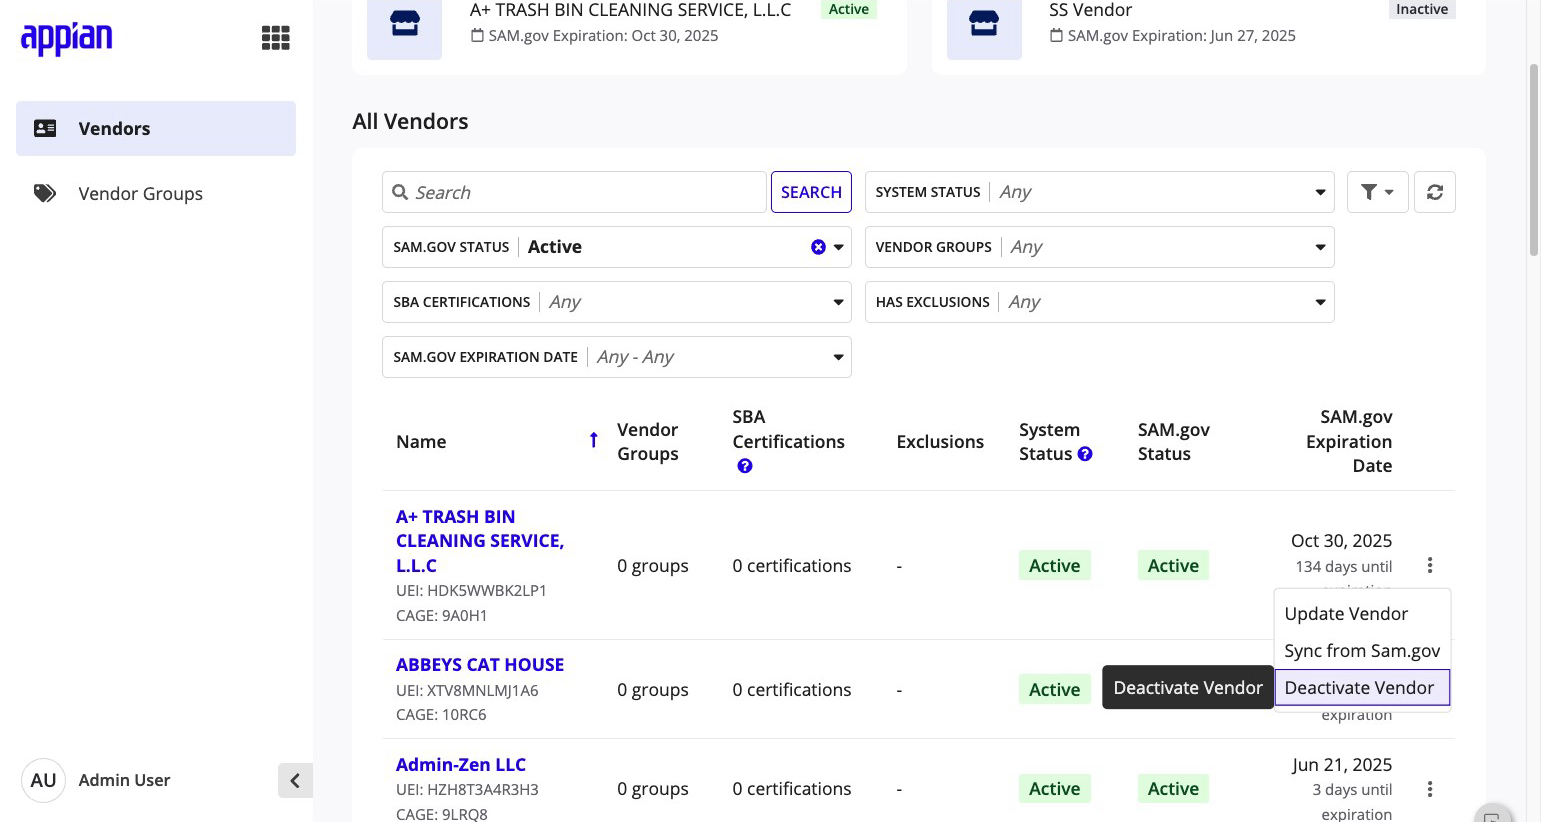Click the SEARCH button
This screenshot has height=822, width=1541.
[811, 192]
